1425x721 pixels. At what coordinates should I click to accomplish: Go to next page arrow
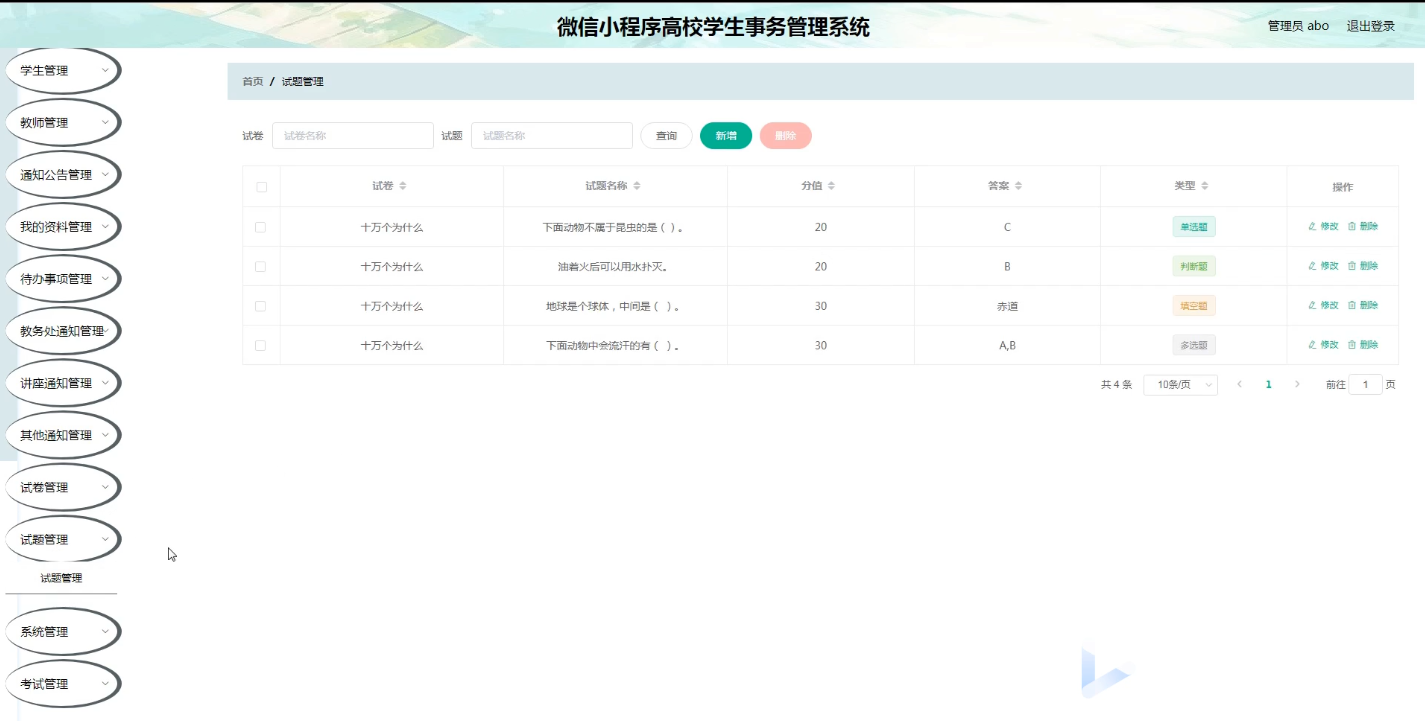1298,384
